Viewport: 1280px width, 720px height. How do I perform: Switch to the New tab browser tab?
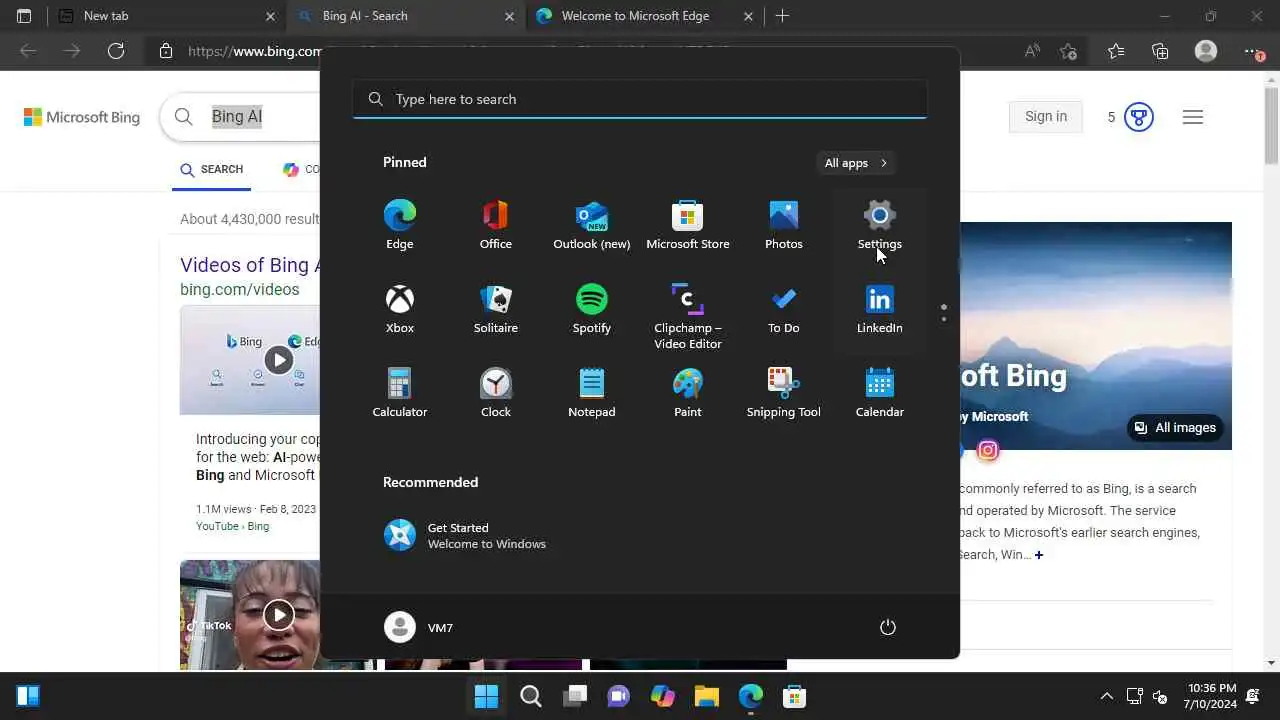click(166, 16)
